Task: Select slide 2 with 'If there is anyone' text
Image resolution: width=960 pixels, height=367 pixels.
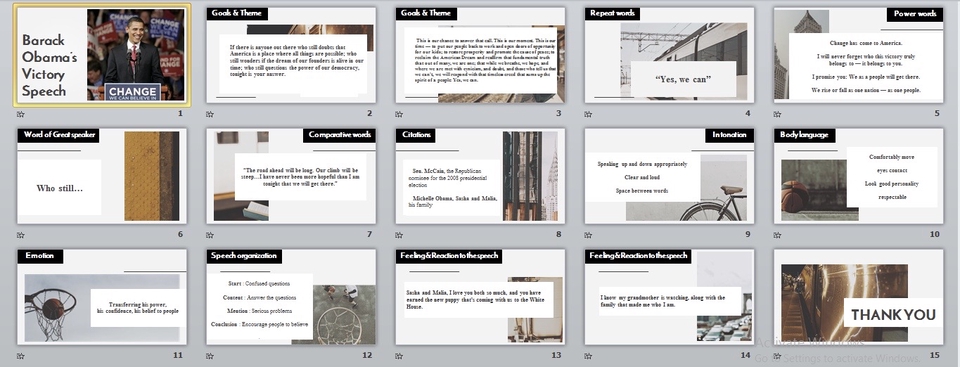Action: (x=291, y=55)
